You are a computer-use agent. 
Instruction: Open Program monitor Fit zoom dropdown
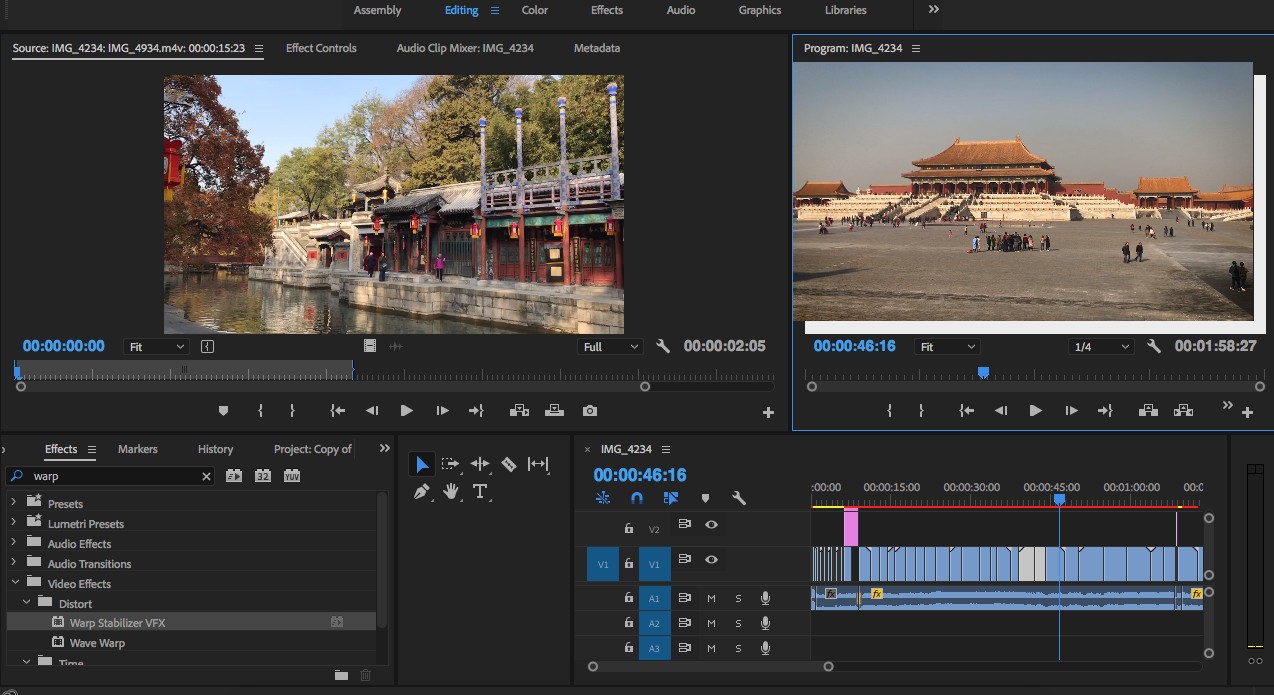point(946,347)
